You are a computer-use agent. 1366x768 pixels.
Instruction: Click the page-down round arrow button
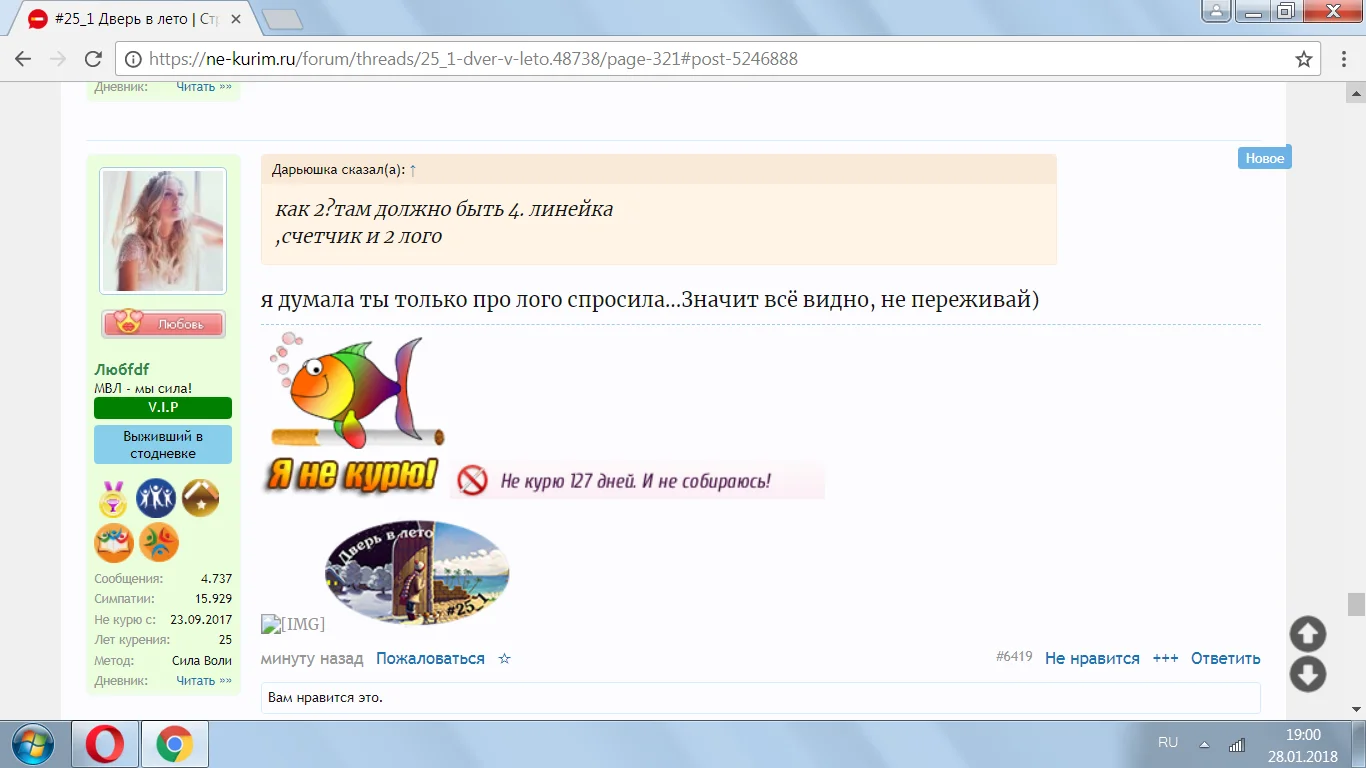[1308, 674]
